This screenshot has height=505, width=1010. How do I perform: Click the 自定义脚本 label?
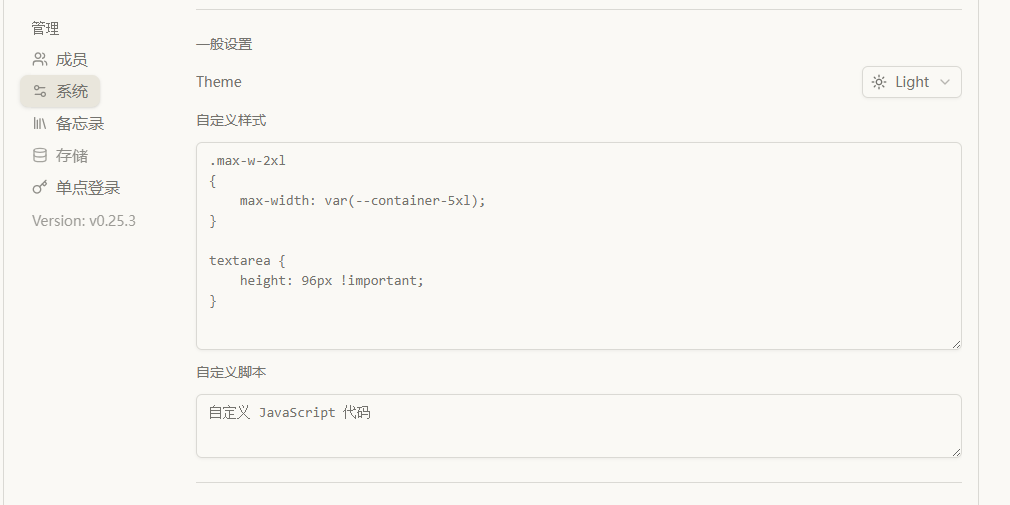tap(231, 372)
